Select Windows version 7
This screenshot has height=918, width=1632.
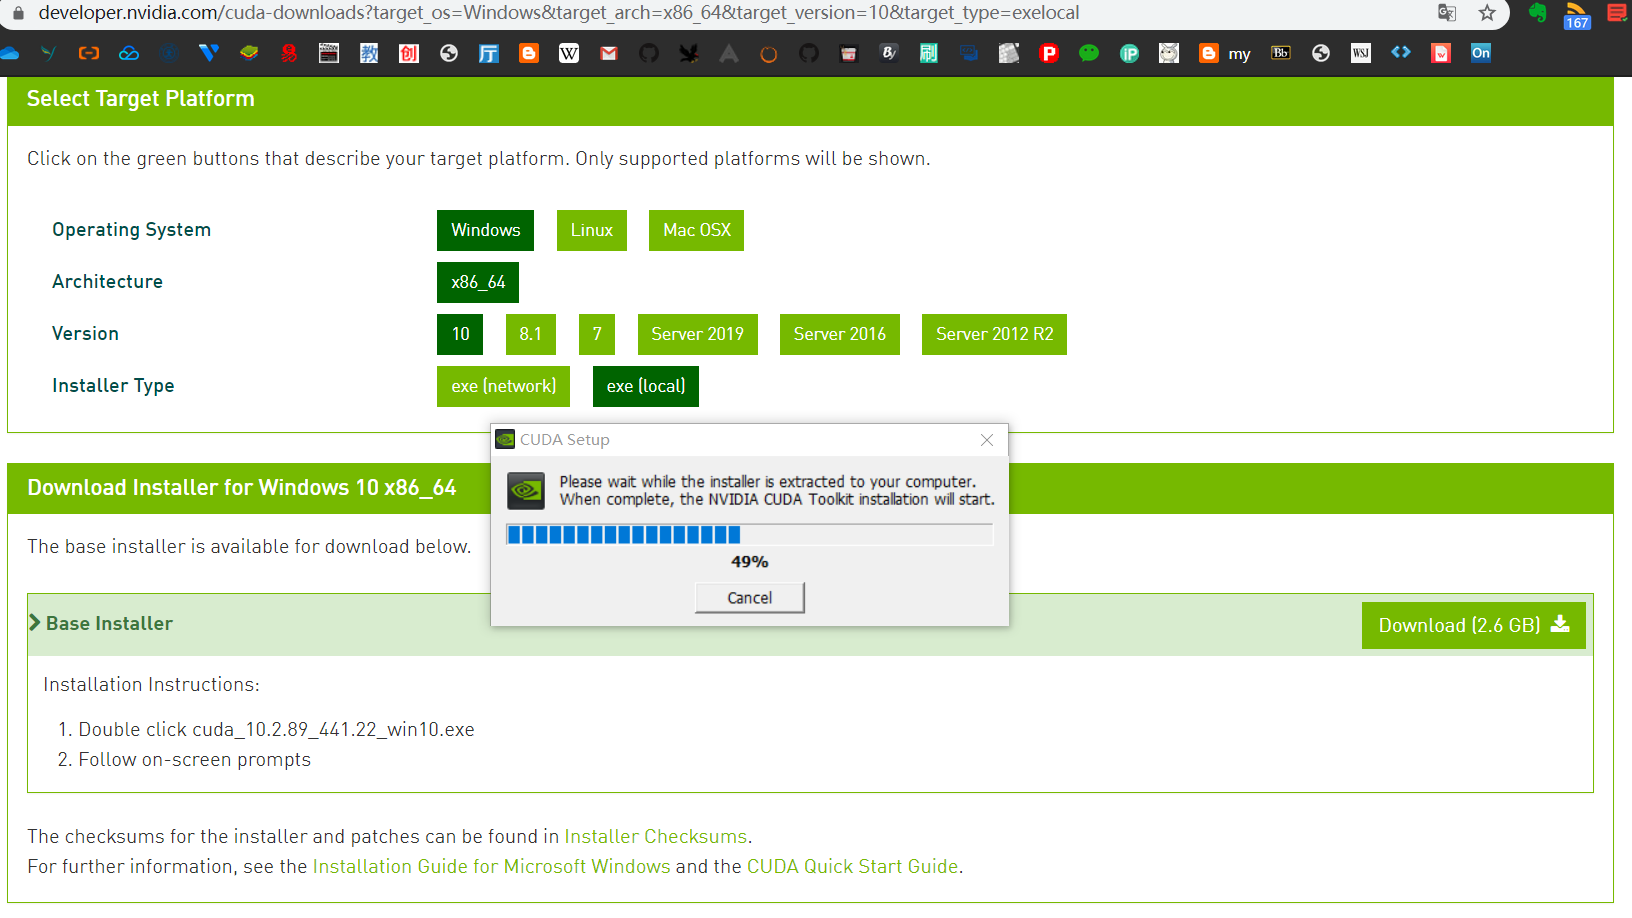pyautogui.click(x=597, y=334)
